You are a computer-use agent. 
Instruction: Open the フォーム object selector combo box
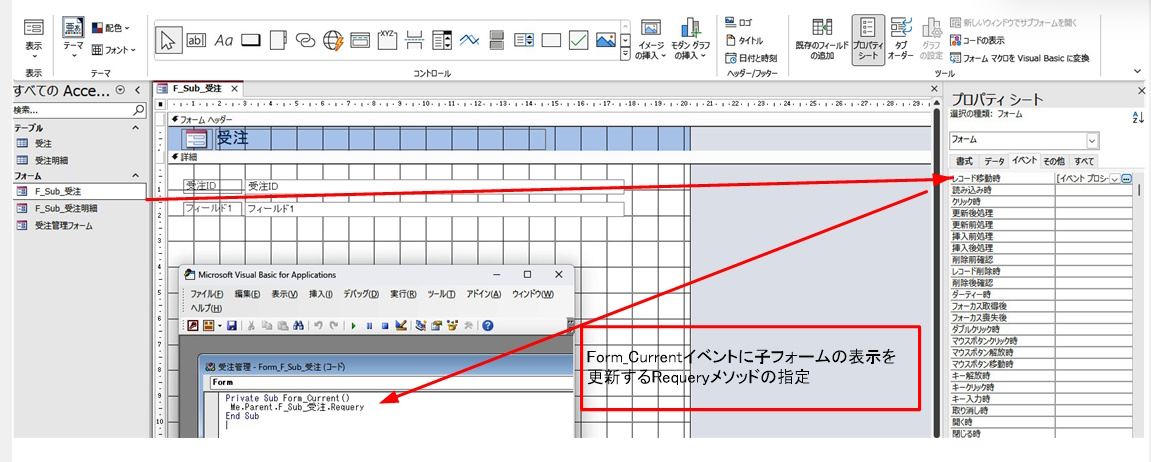(x=1024, y=140)
